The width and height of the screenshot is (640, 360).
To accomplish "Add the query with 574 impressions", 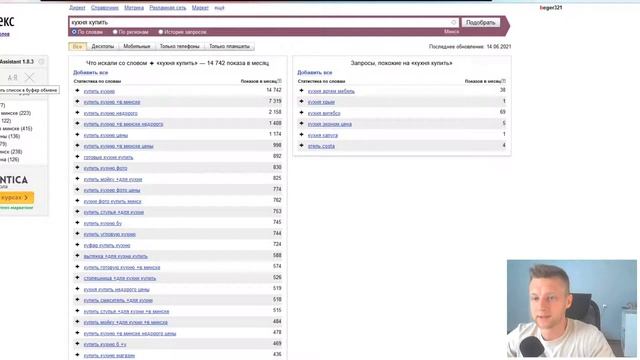I will click(x=78, y=267).
